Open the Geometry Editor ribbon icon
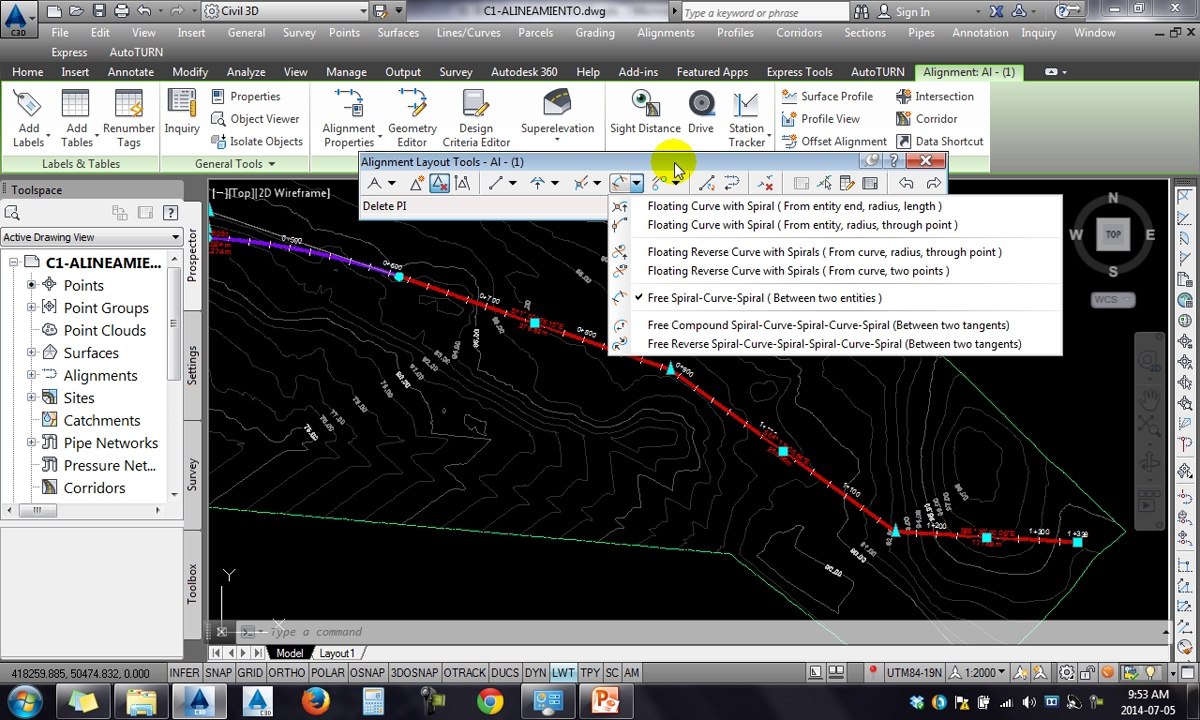 (412, 118)
